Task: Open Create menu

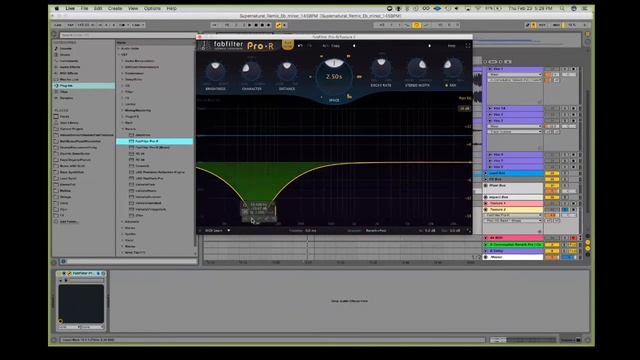Action: pyautogui.click(x=115, y=8)
